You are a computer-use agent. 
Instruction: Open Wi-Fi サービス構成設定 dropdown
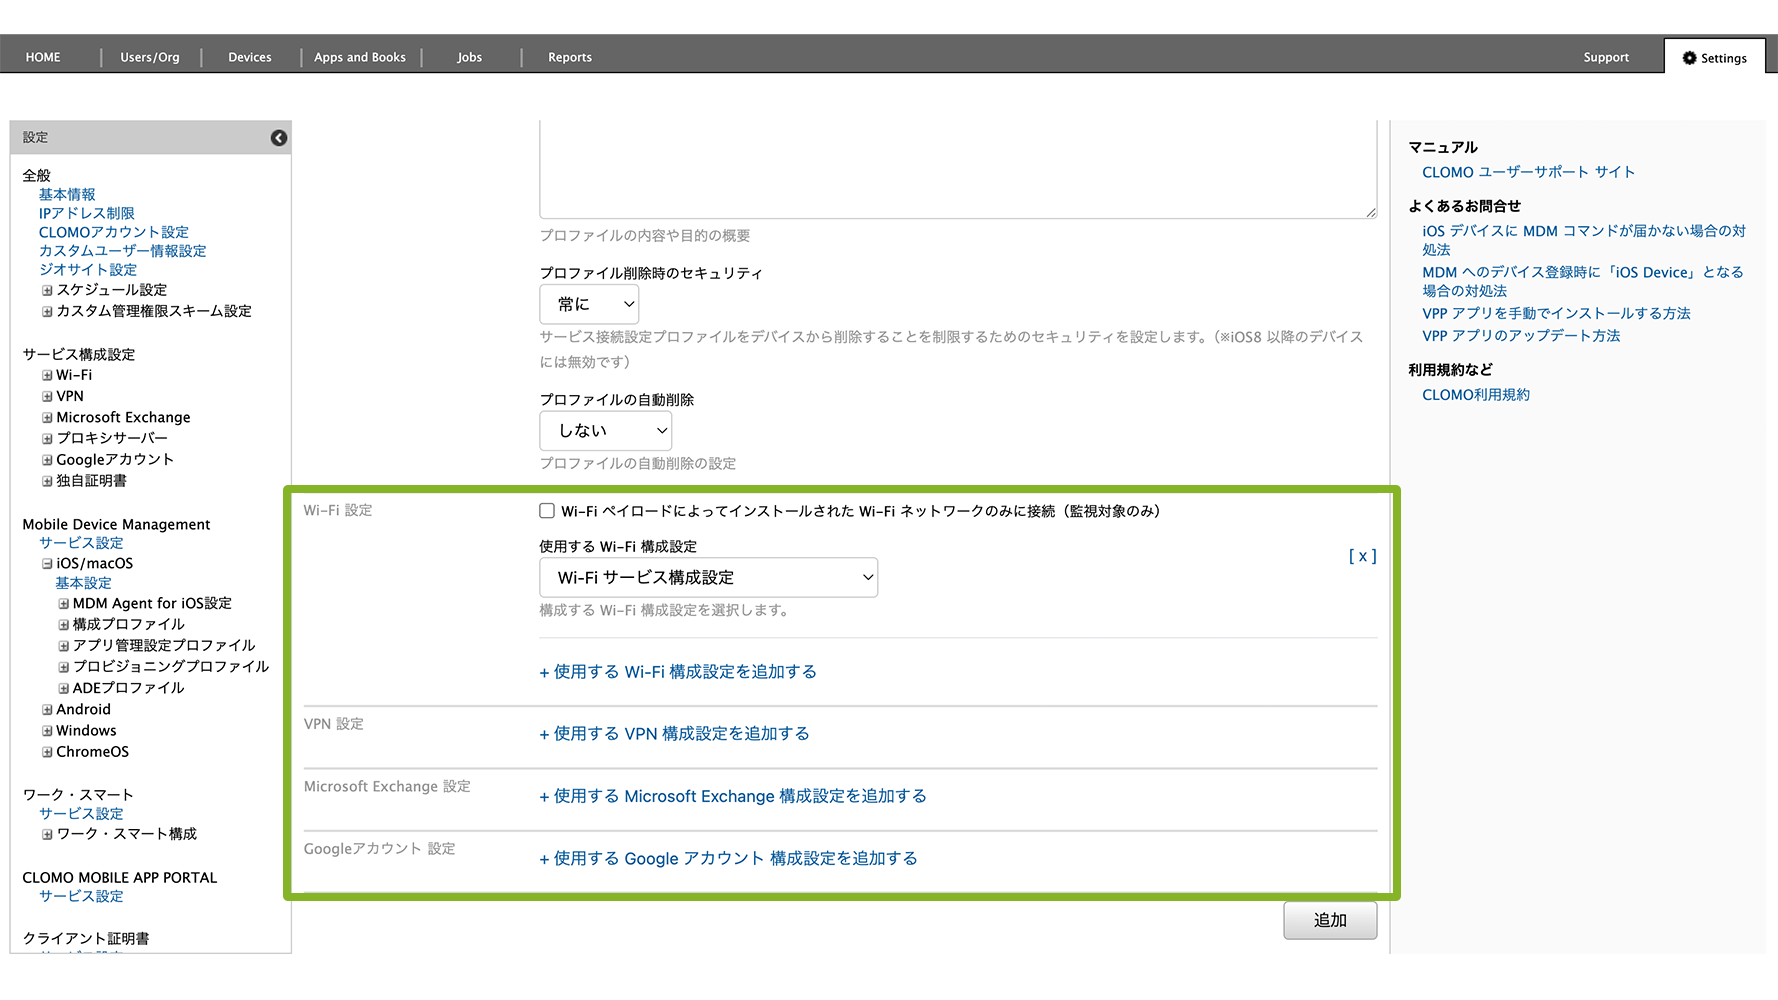click(x=708, y=578)
